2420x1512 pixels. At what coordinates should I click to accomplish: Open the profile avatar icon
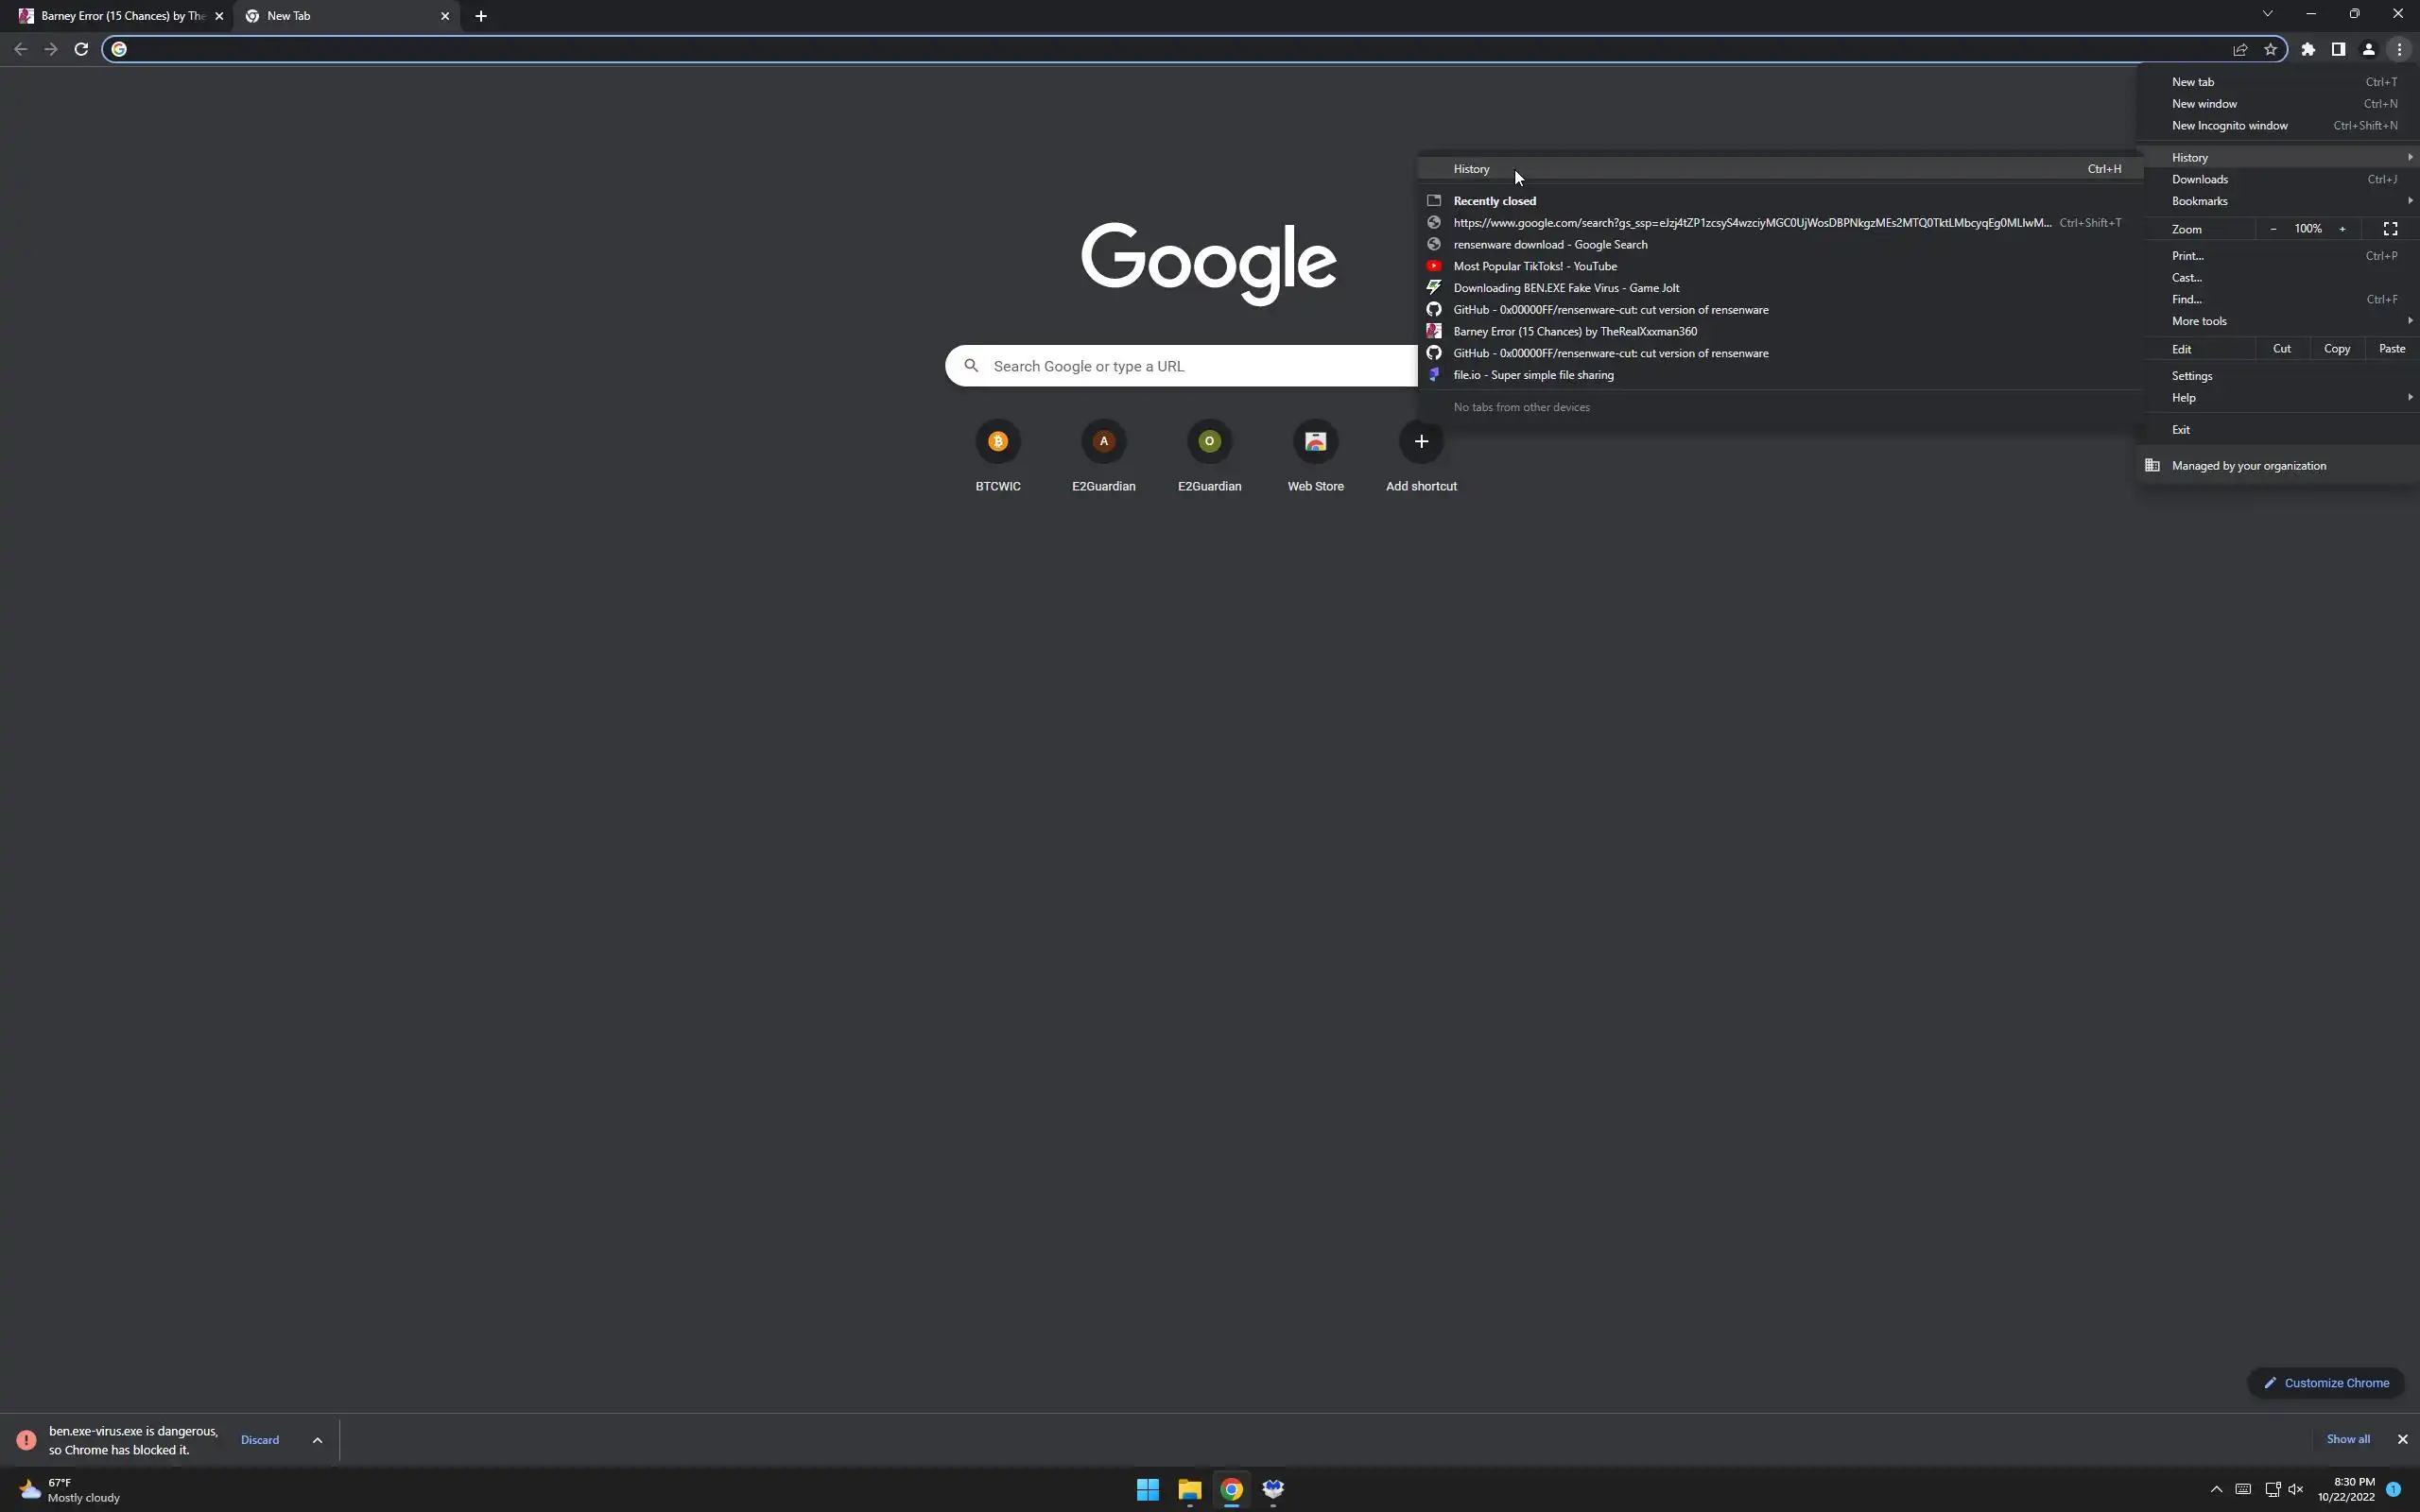[2368, 49]
